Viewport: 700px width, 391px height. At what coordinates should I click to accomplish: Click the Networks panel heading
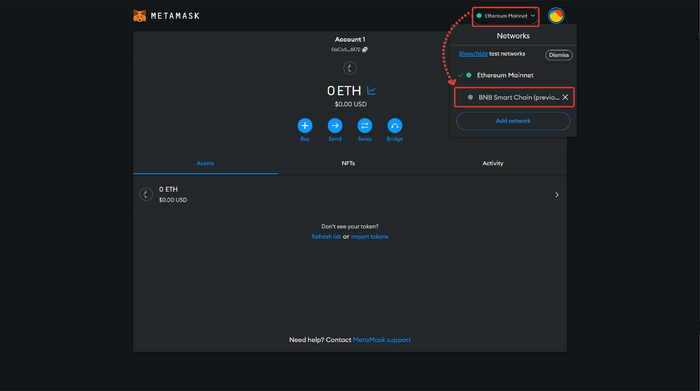point(513,36)
